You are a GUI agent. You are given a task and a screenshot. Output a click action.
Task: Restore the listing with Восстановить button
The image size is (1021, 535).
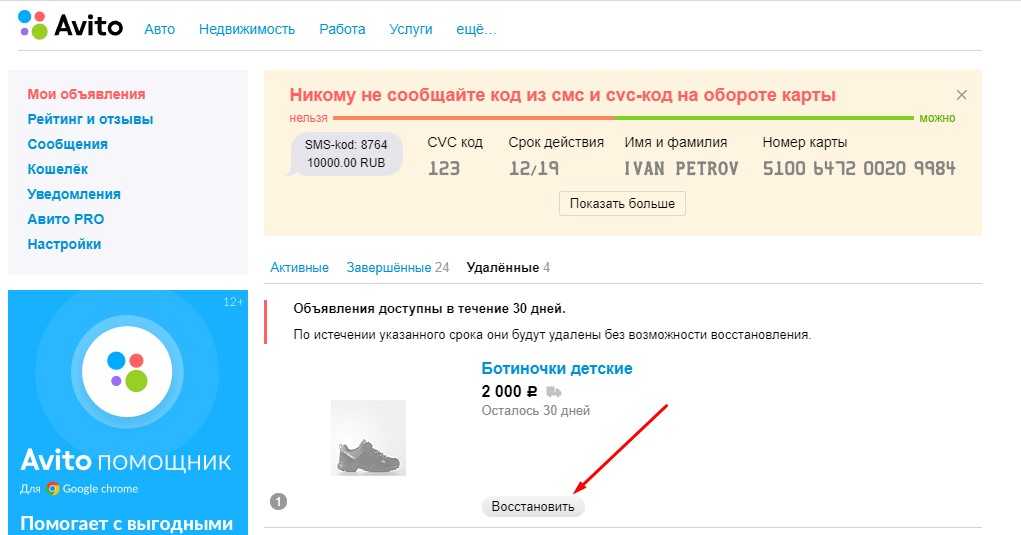[533, 507]
